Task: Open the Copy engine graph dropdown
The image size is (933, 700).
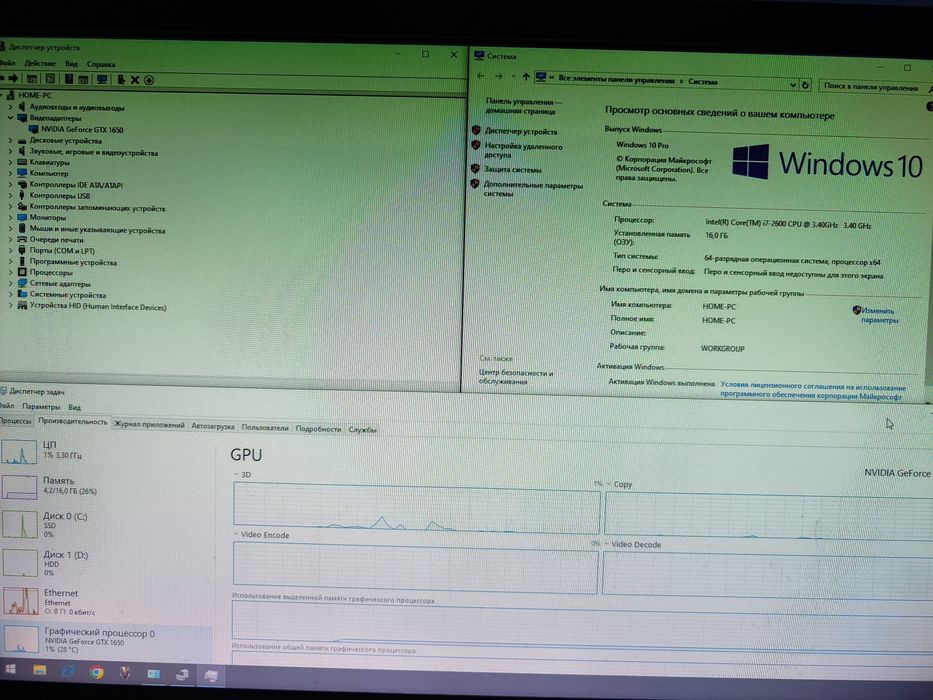Action: click(x=609, y=483)
